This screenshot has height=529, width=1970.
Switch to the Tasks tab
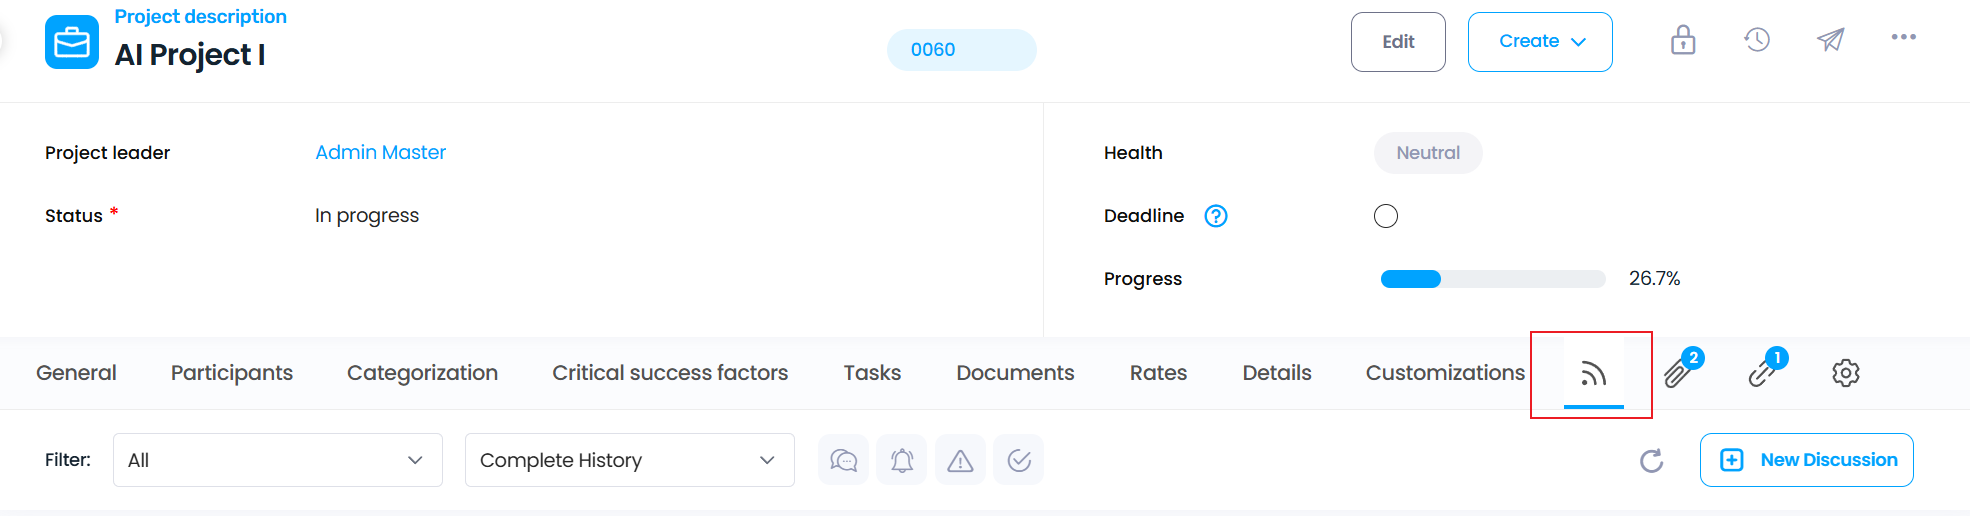point(872,373)
